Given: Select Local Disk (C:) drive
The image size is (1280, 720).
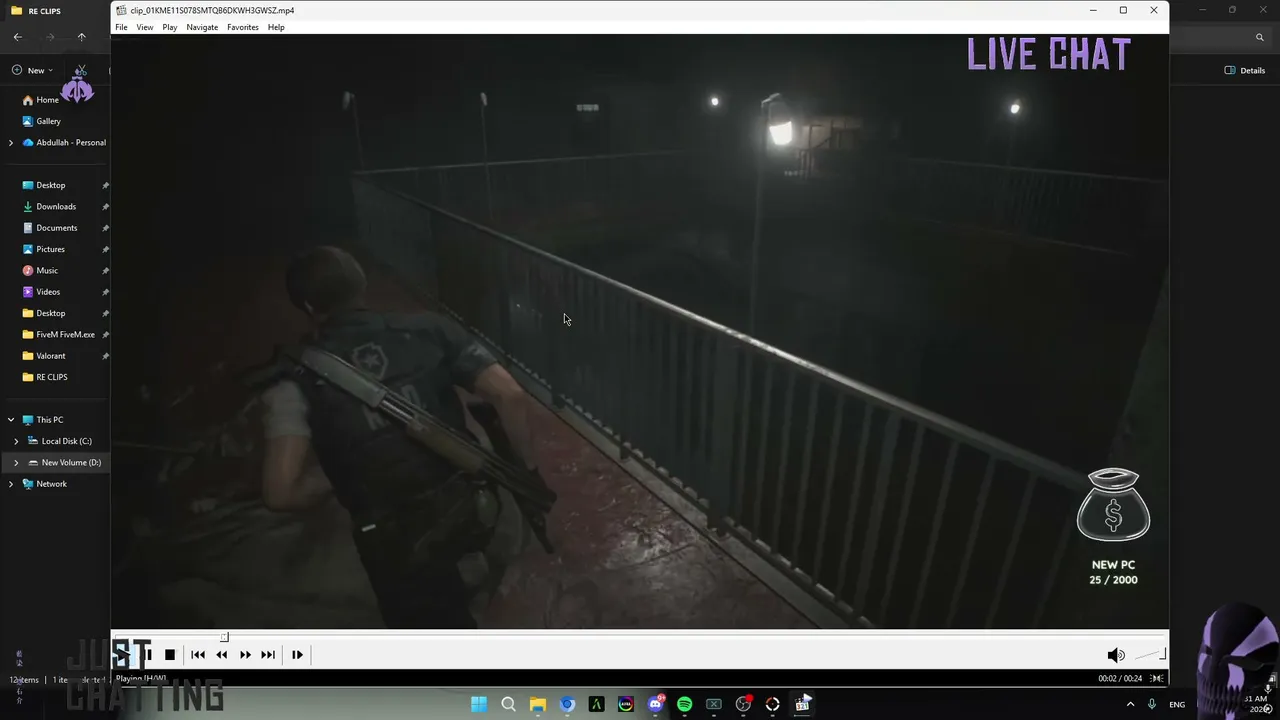Looking at the screenshot, I should pos(60,441).
